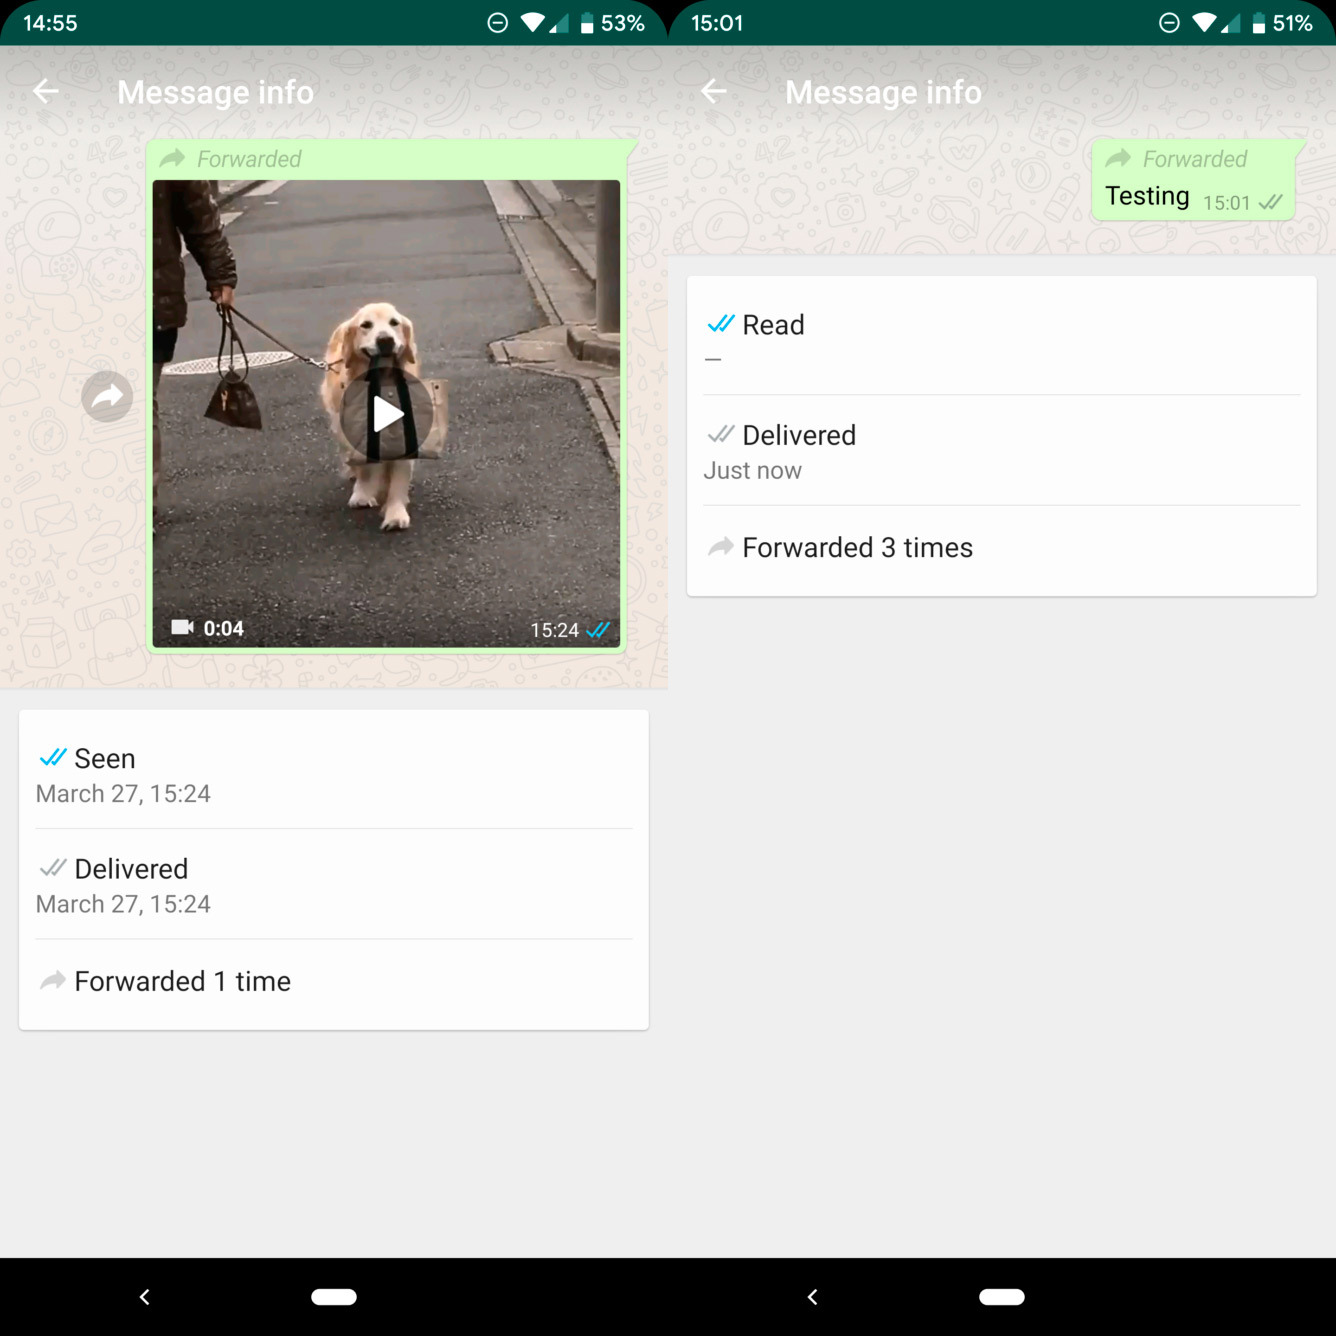Tap the Do Not Disturb icon in the left status bar
This screenshot has width=1336, height=1336.
coord(497,23)
